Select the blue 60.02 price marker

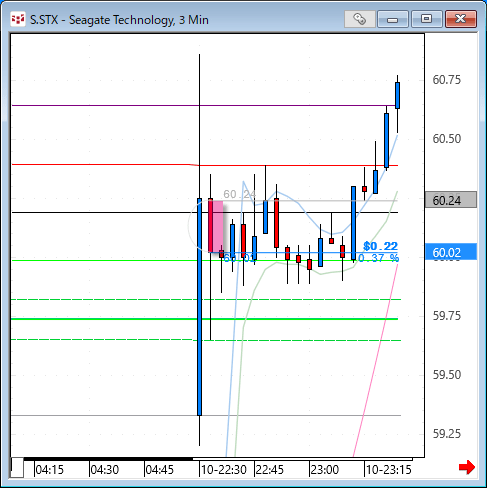(x=451, y=252)
